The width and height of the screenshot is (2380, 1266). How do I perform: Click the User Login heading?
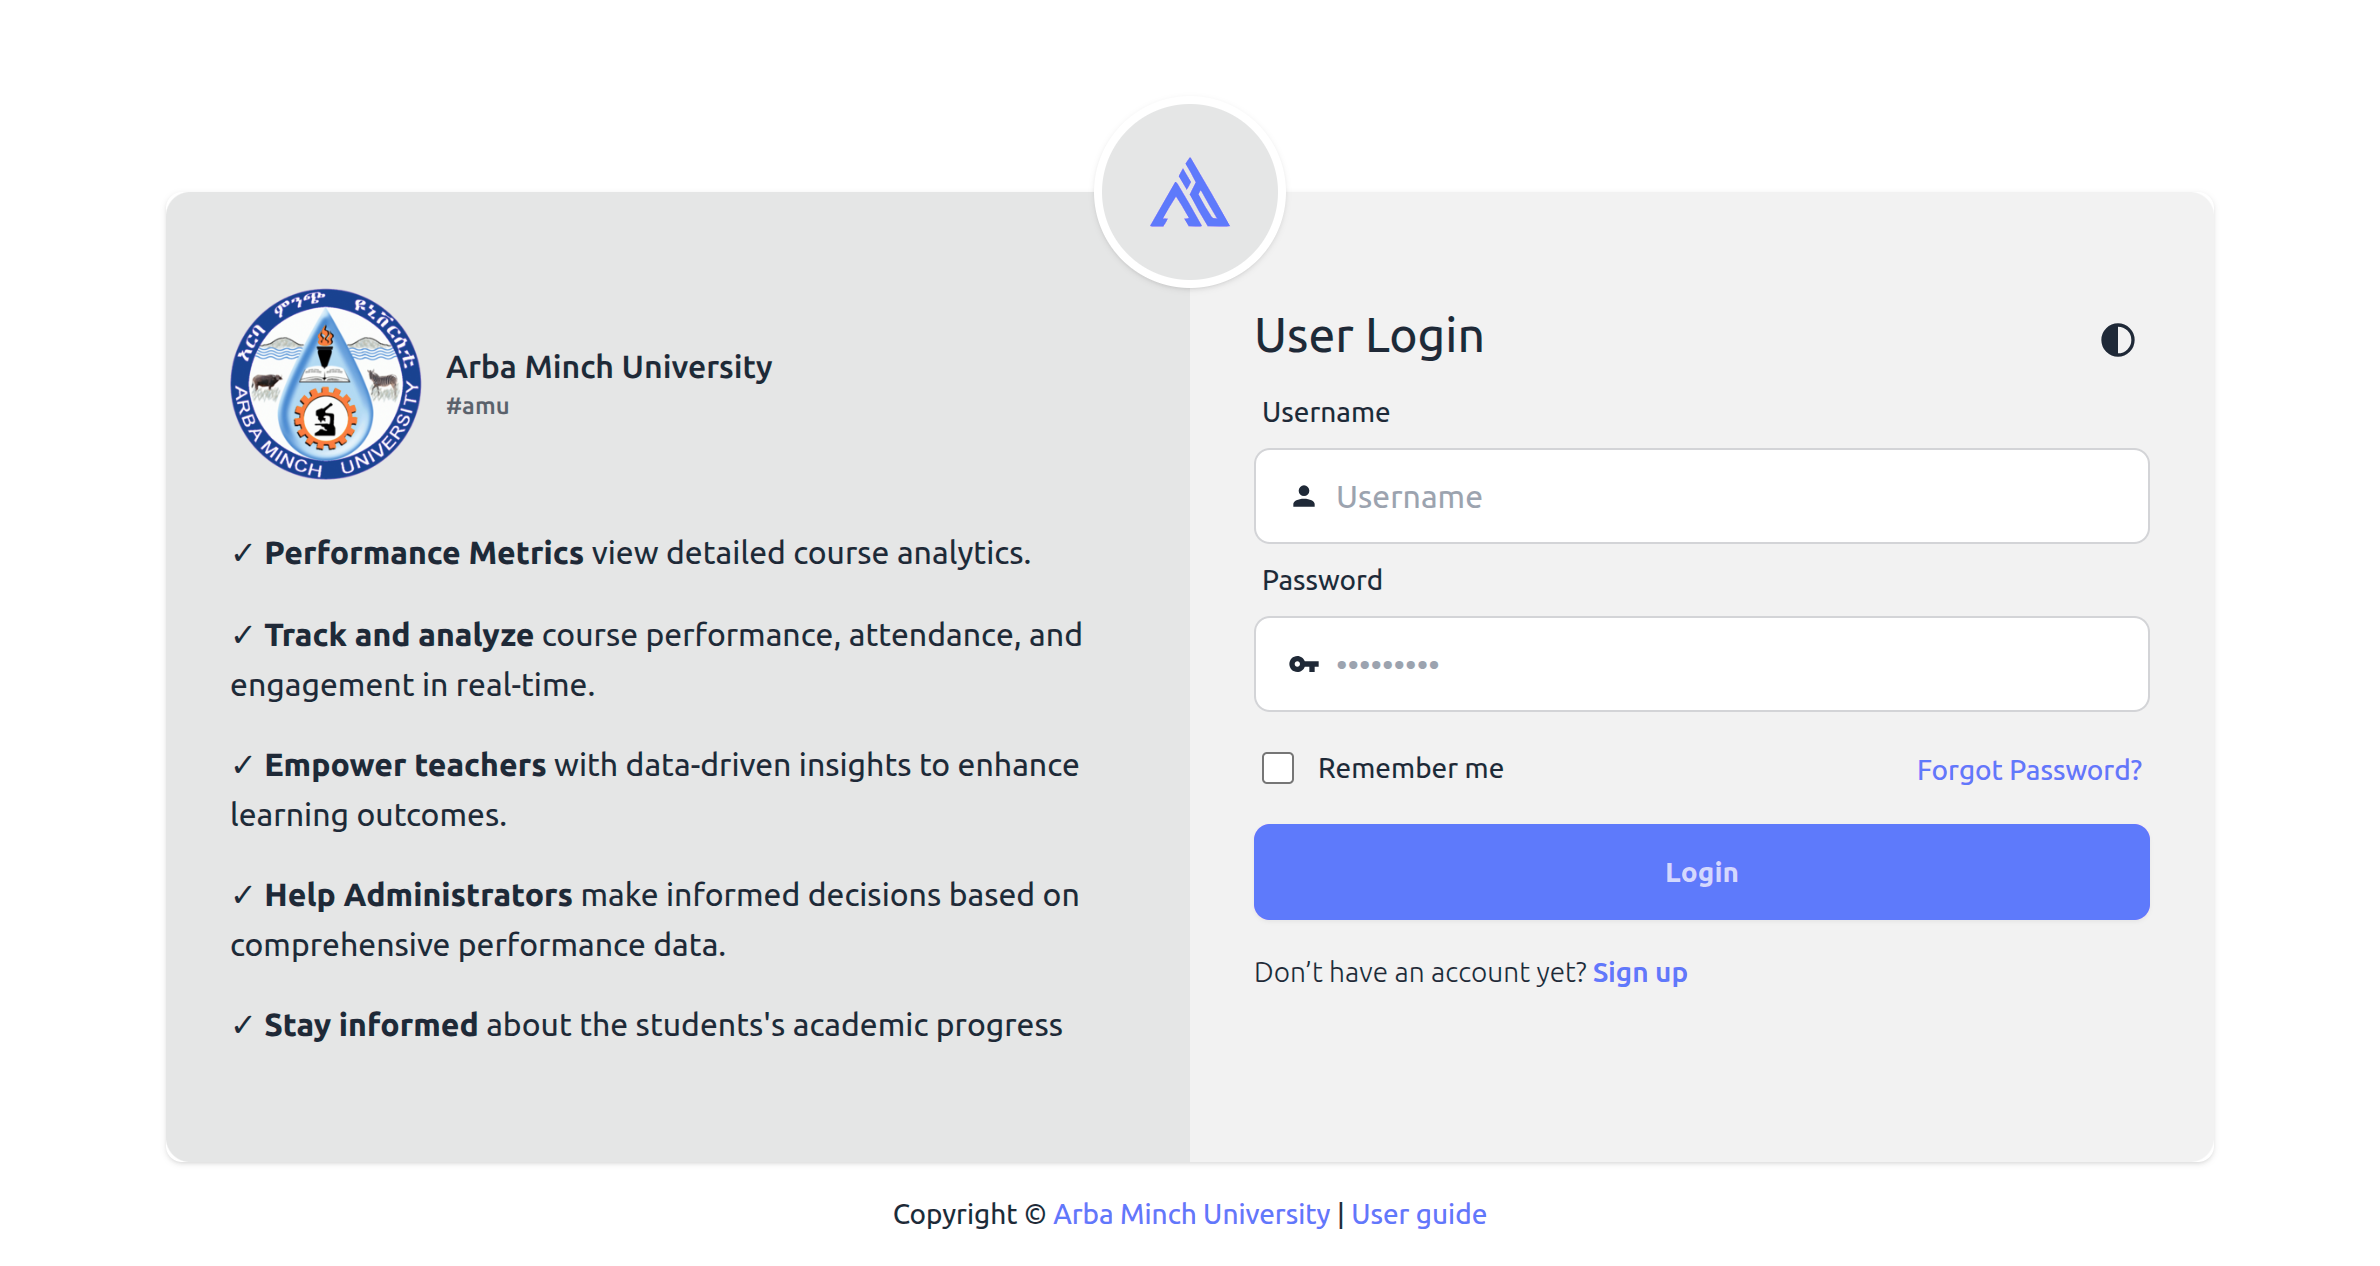pos(1369,336)
